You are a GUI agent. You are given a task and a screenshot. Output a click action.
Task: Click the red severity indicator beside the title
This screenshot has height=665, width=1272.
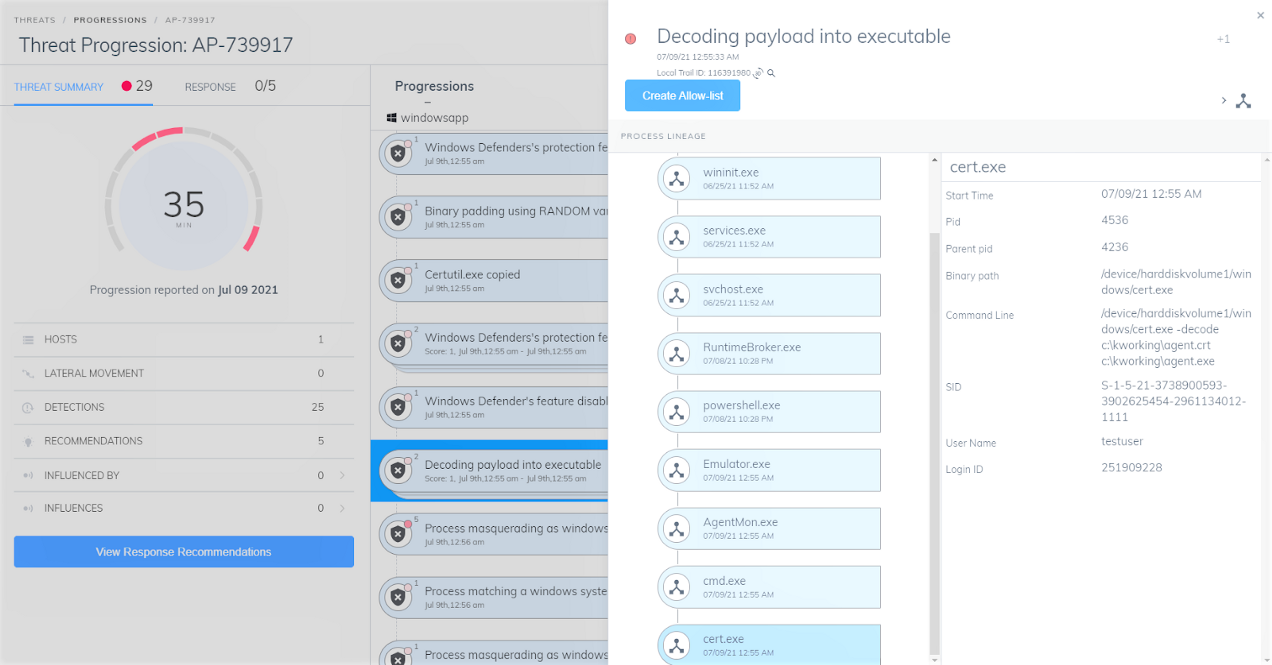click(x=630, y=39)
